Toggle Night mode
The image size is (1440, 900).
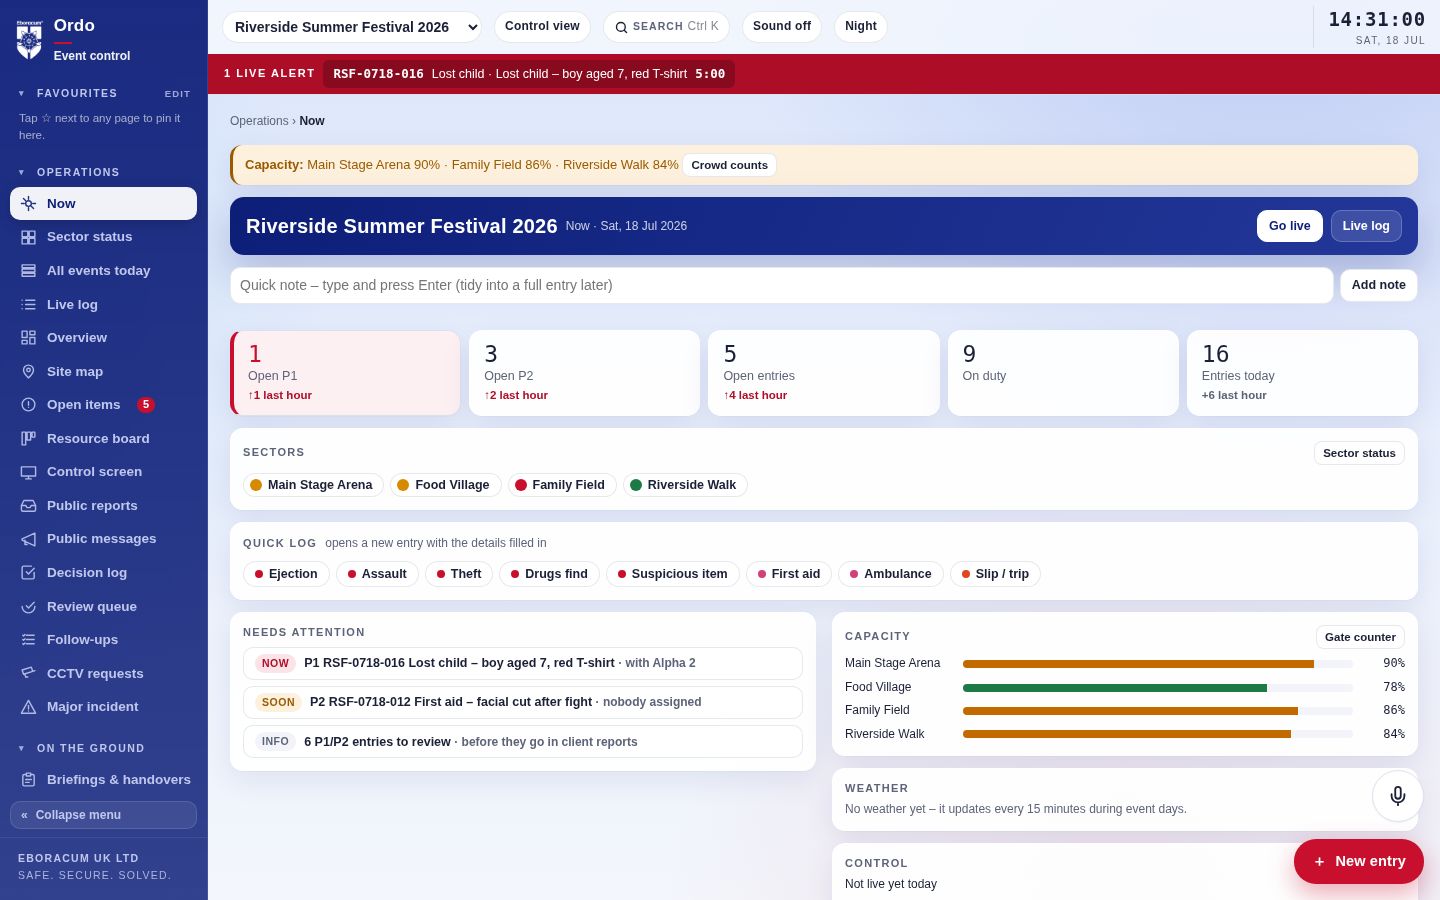click(x=861, y=27)
